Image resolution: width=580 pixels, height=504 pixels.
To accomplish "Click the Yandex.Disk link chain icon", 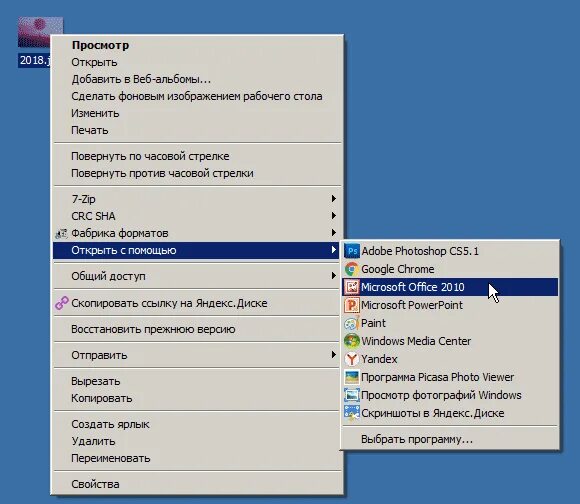I will (61, 303).
